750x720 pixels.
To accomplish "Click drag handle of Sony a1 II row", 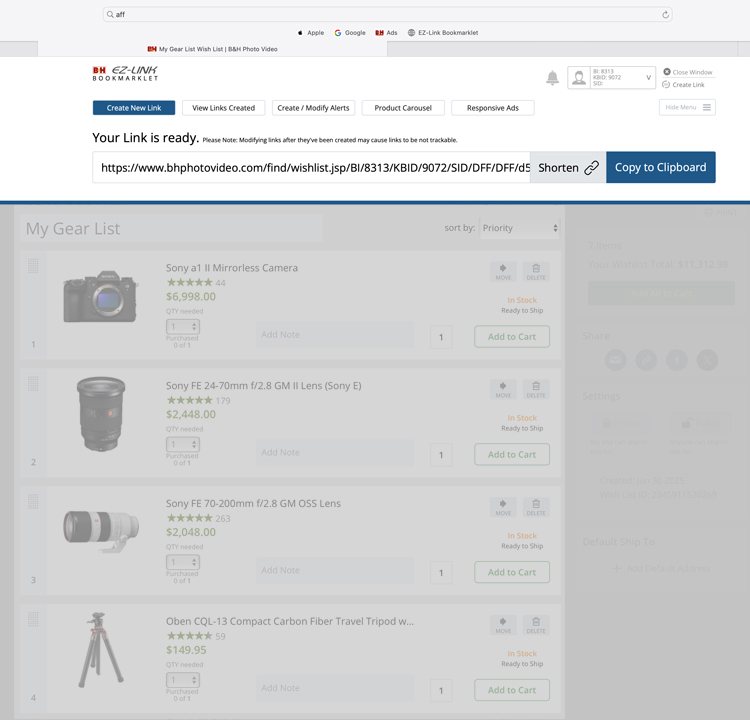I will pyautogui.click(x=33, y=266).
